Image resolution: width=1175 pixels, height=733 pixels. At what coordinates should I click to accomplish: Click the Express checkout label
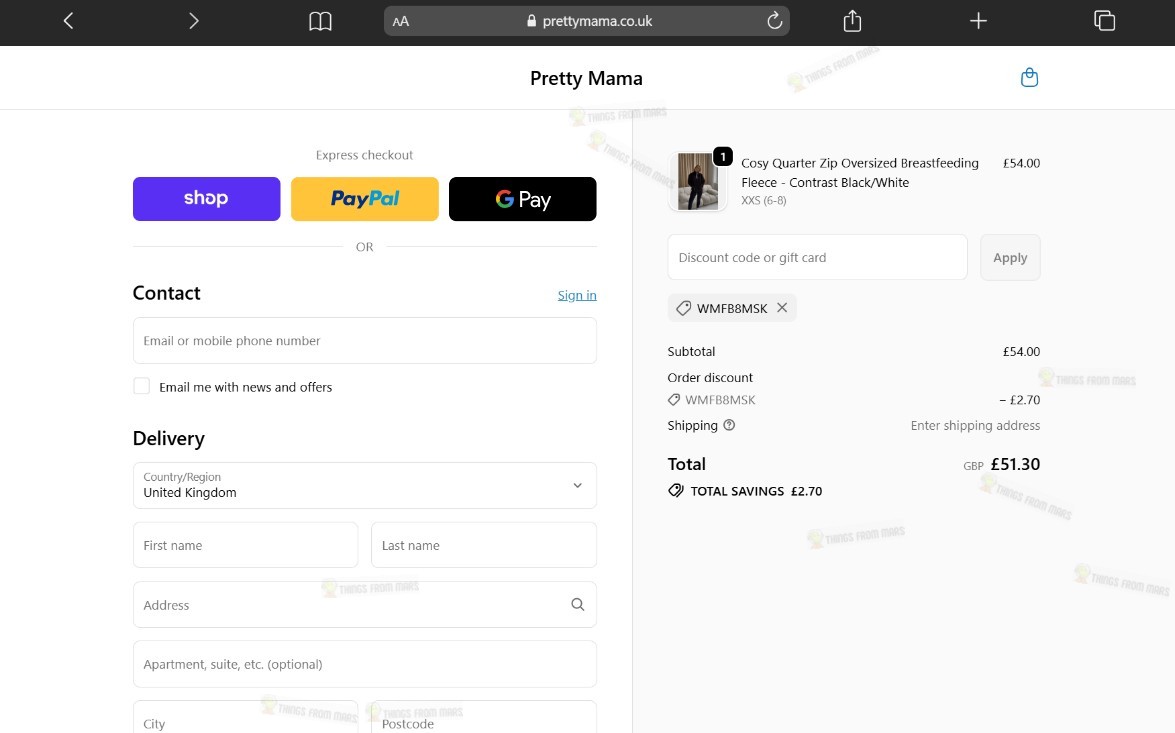[x=364, y=155]
